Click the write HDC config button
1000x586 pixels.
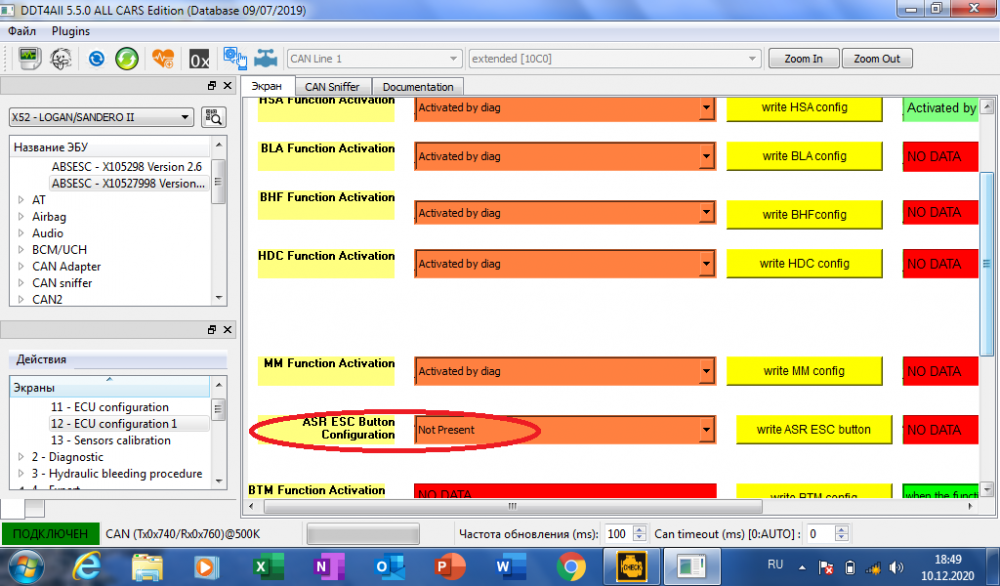pos(804,263)
